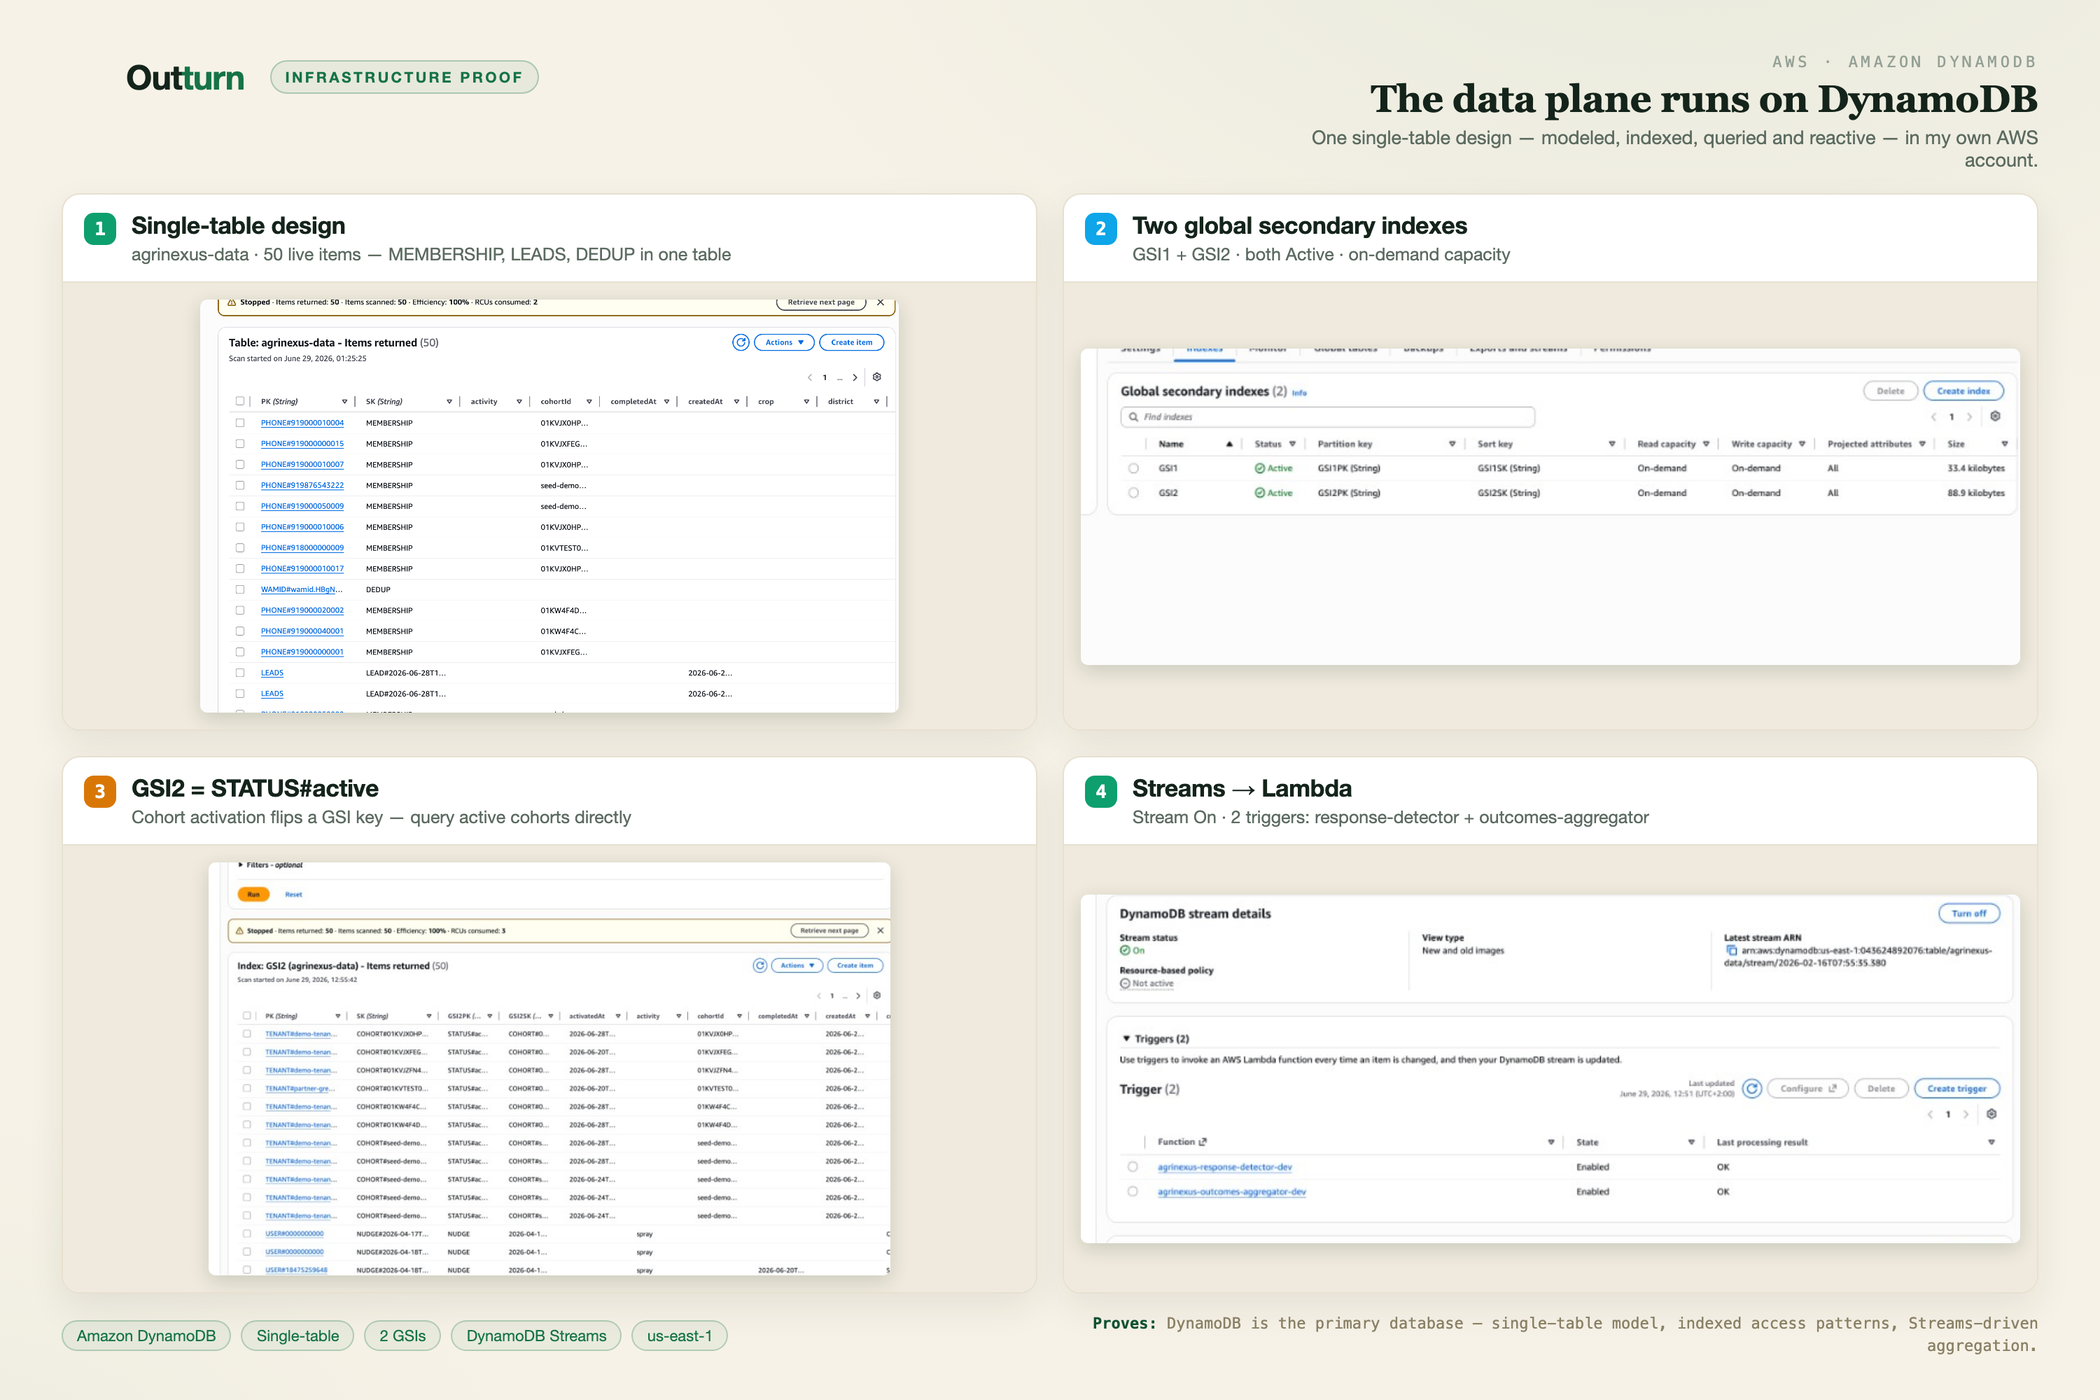
Task: Open the Status column menu in indexes table
Action: pyautogui.click(x=1292, y=444)
